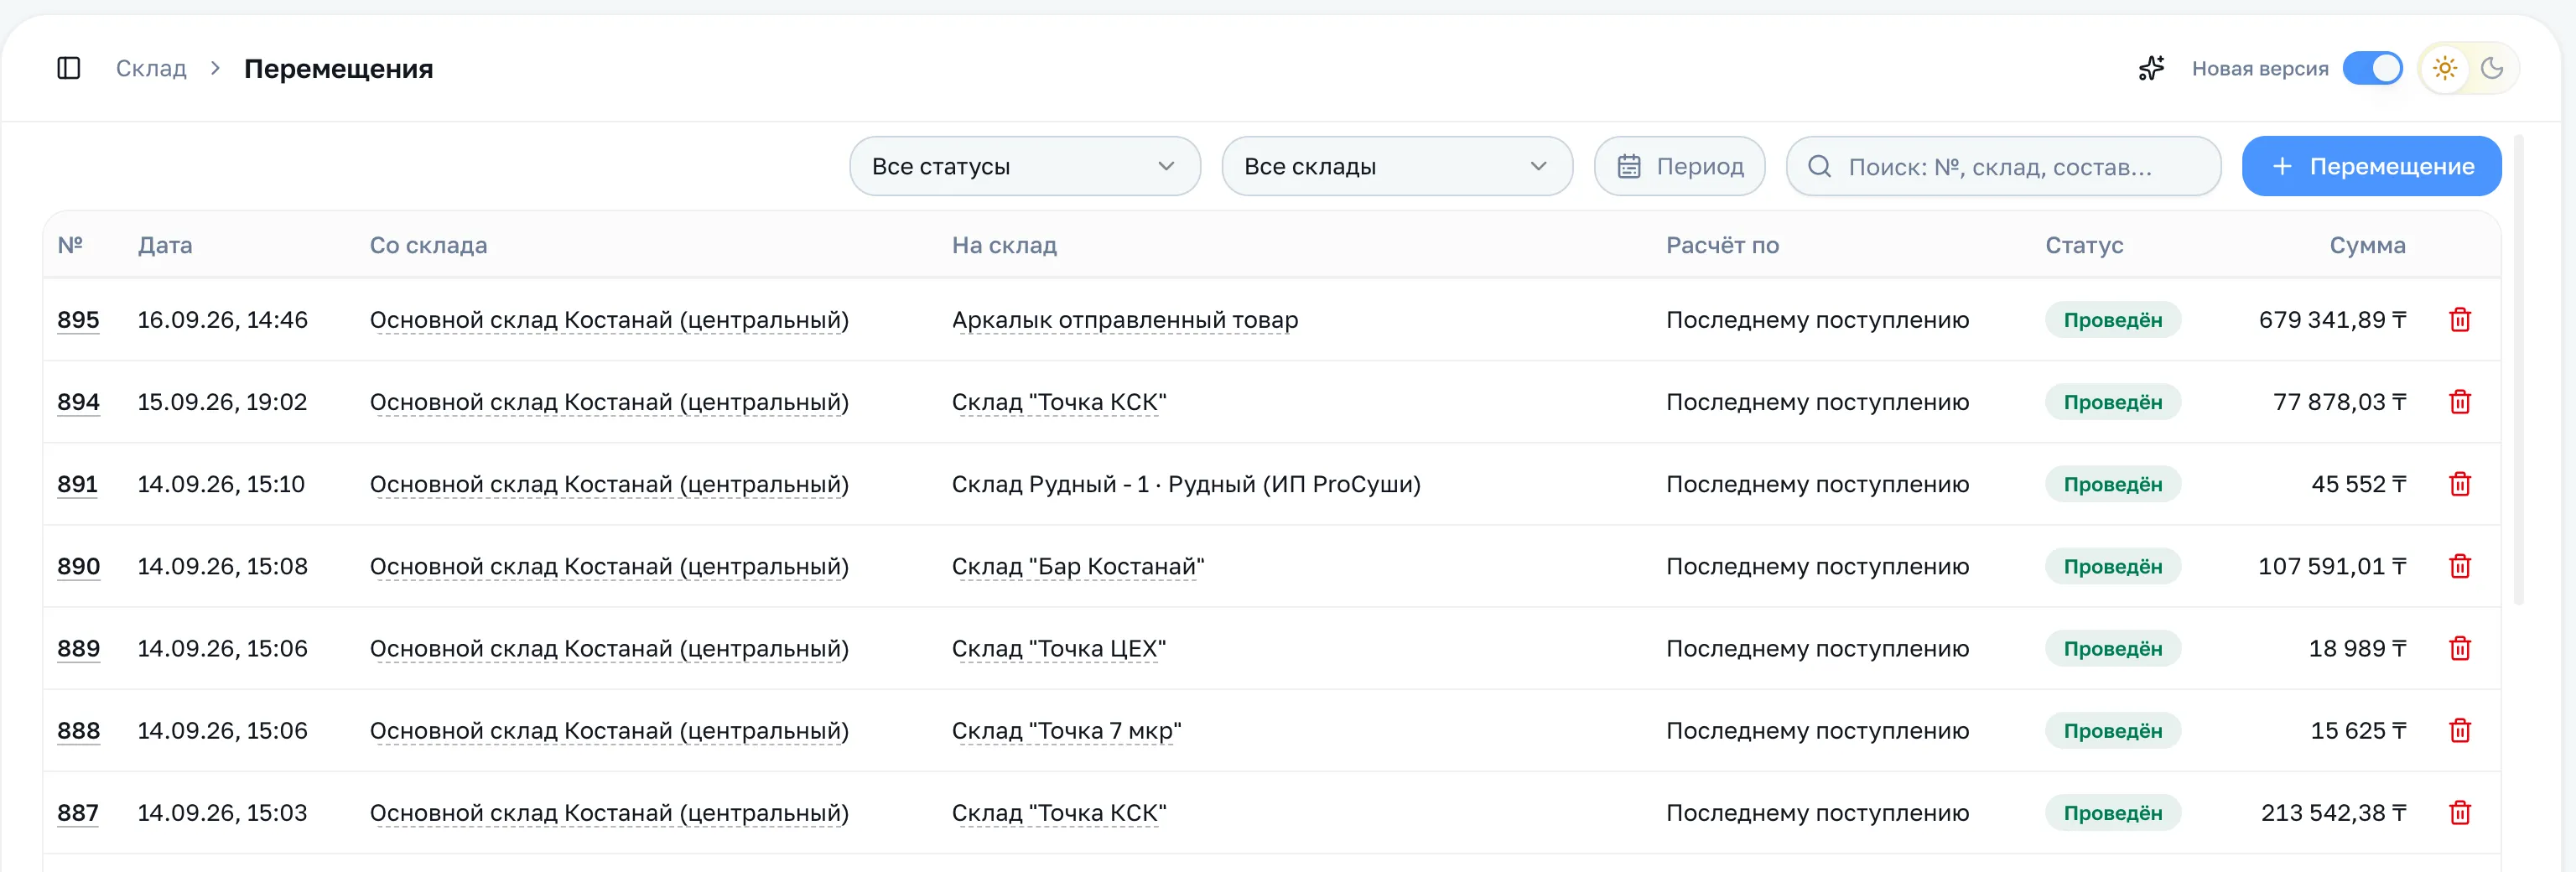2576x872 pixels.
Task: Go to Склад breadcrumb
Action: (x=151, y=68)
